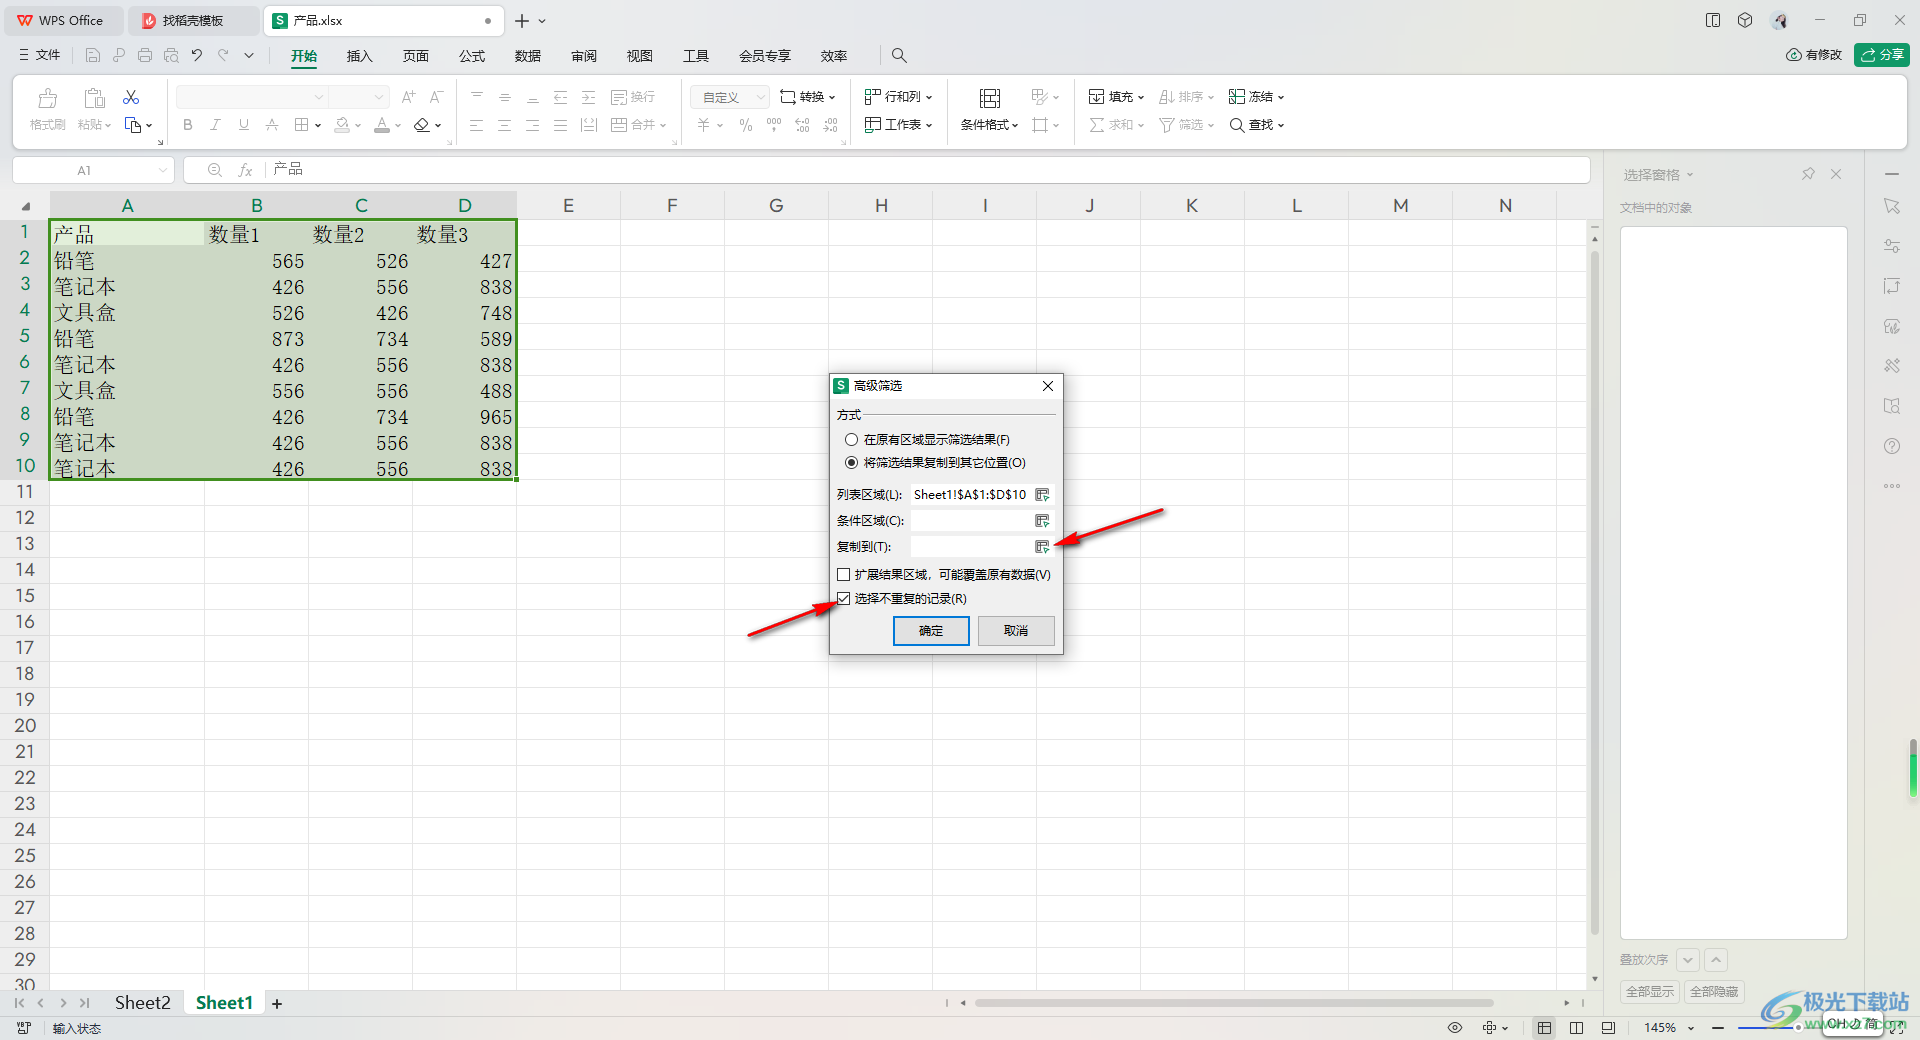Click the percent style icon
The width and height of the screenshot is (1920, 1040).
tap(745, 125)
